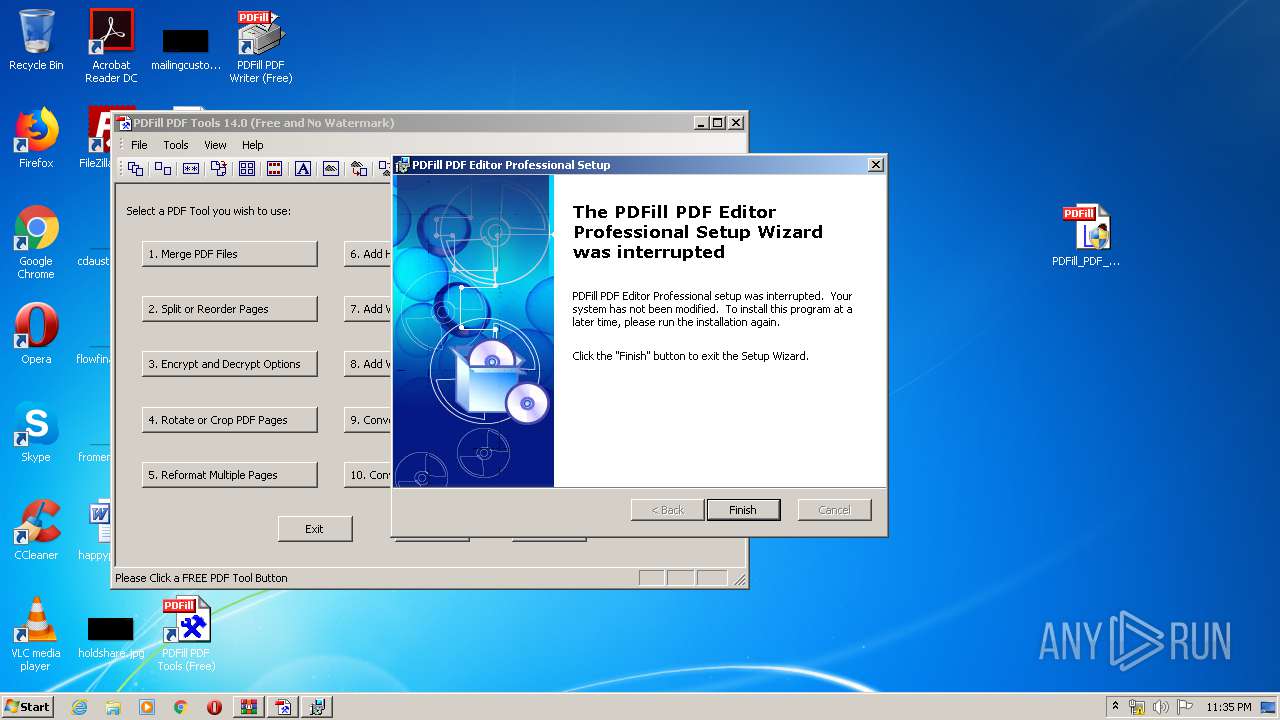
Task: Click the Rotate or Crop toolbar icon
Action: pos(219,169)
